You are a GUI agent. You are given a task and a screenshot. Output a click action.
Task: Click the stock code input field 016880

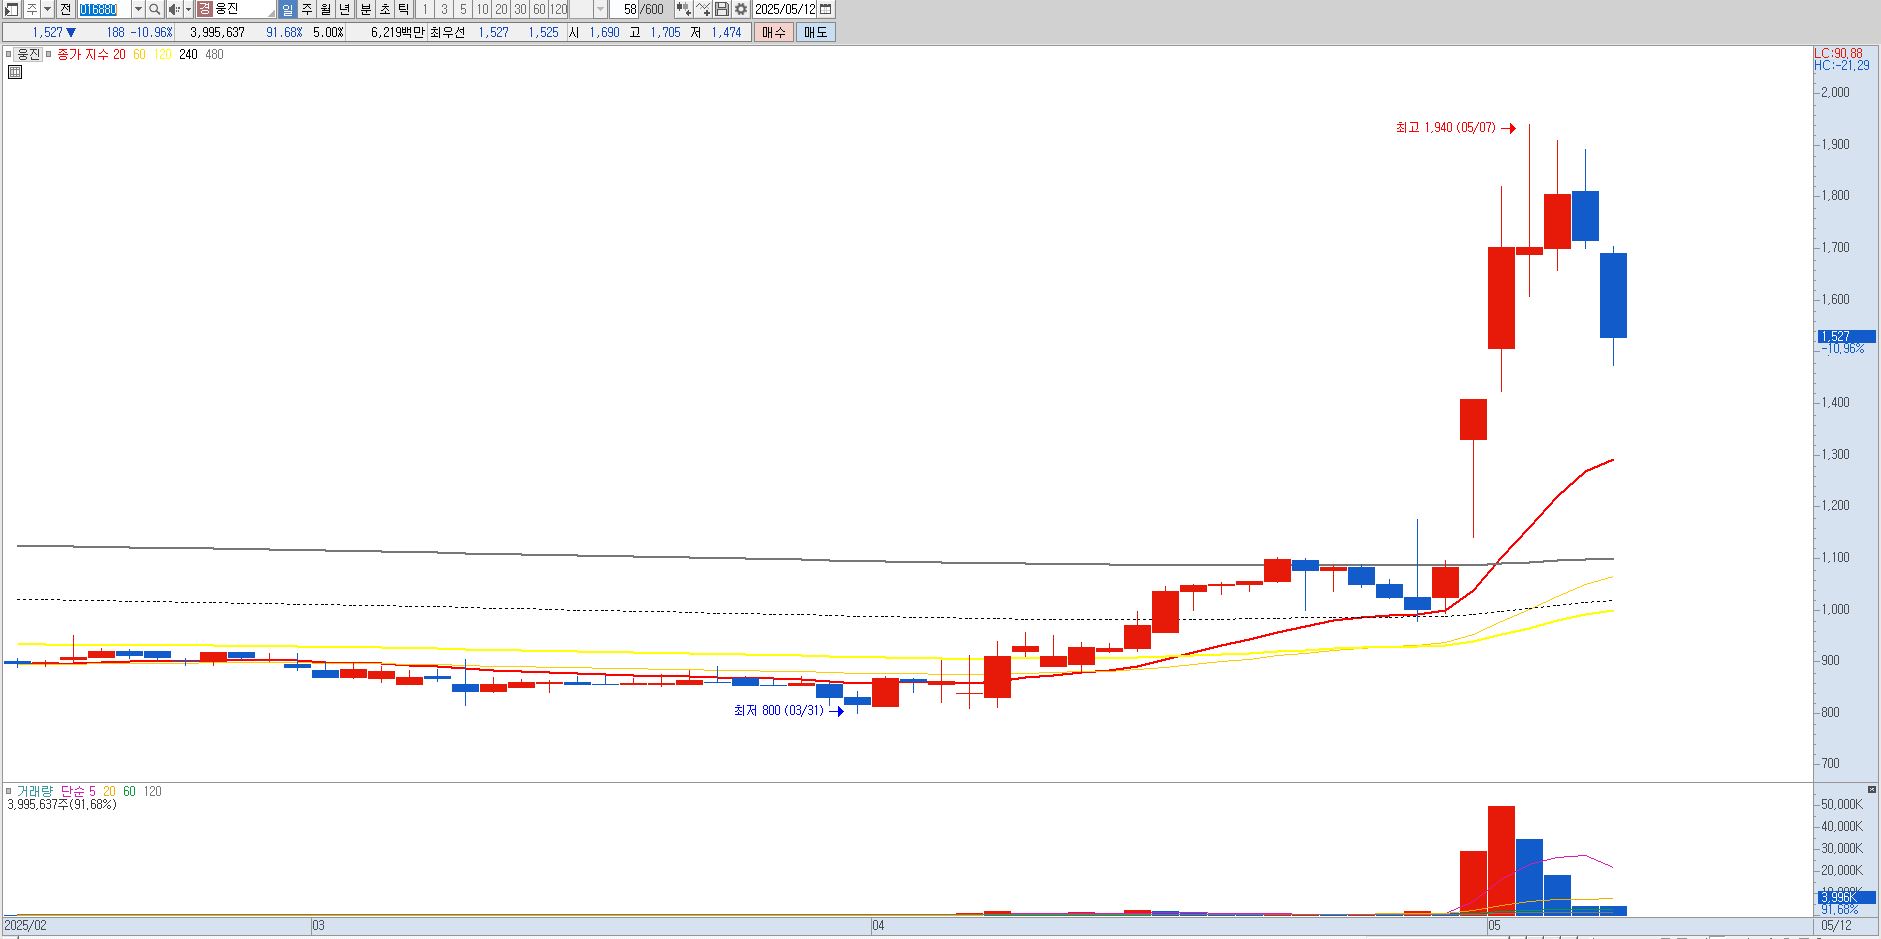click(104, 9)
